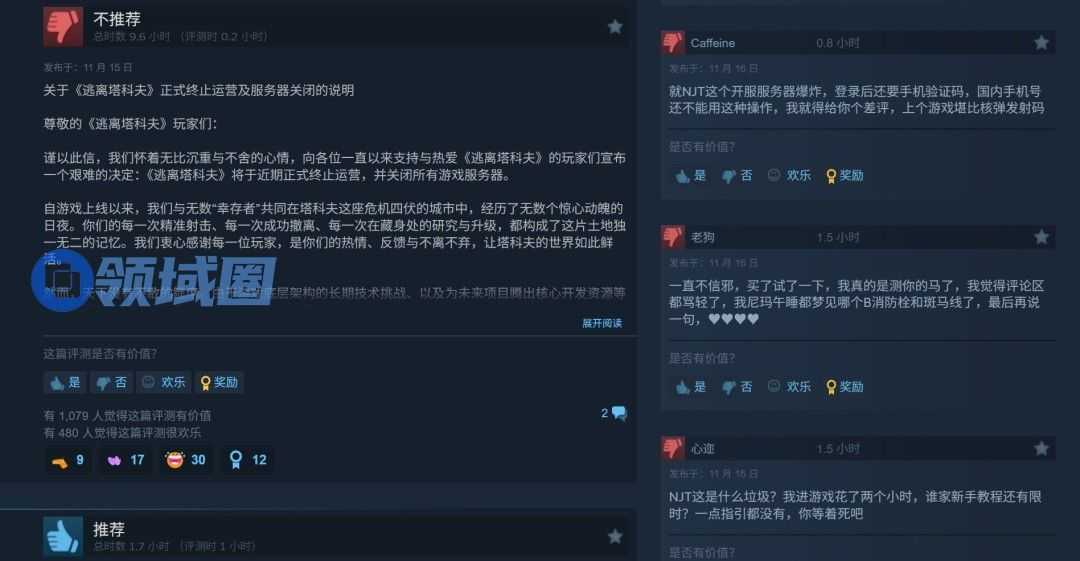Click the laughing face award with count 30
Image resolution: width=1080 pixels, height=561 pixels.
[186, 460]
